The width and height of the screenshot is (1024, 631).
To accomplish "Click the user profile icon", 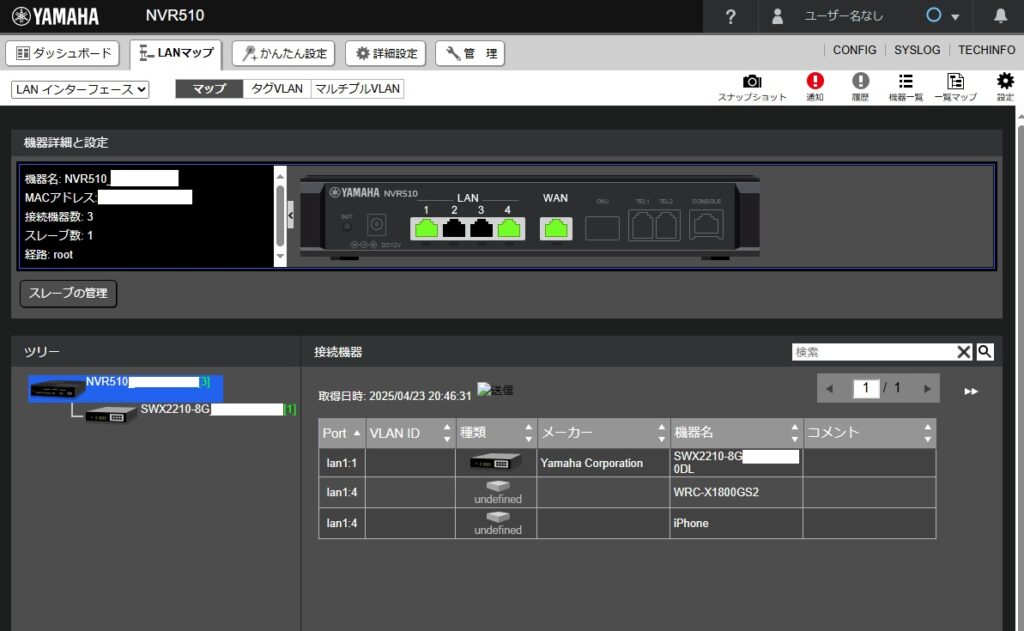I will 777,16.
